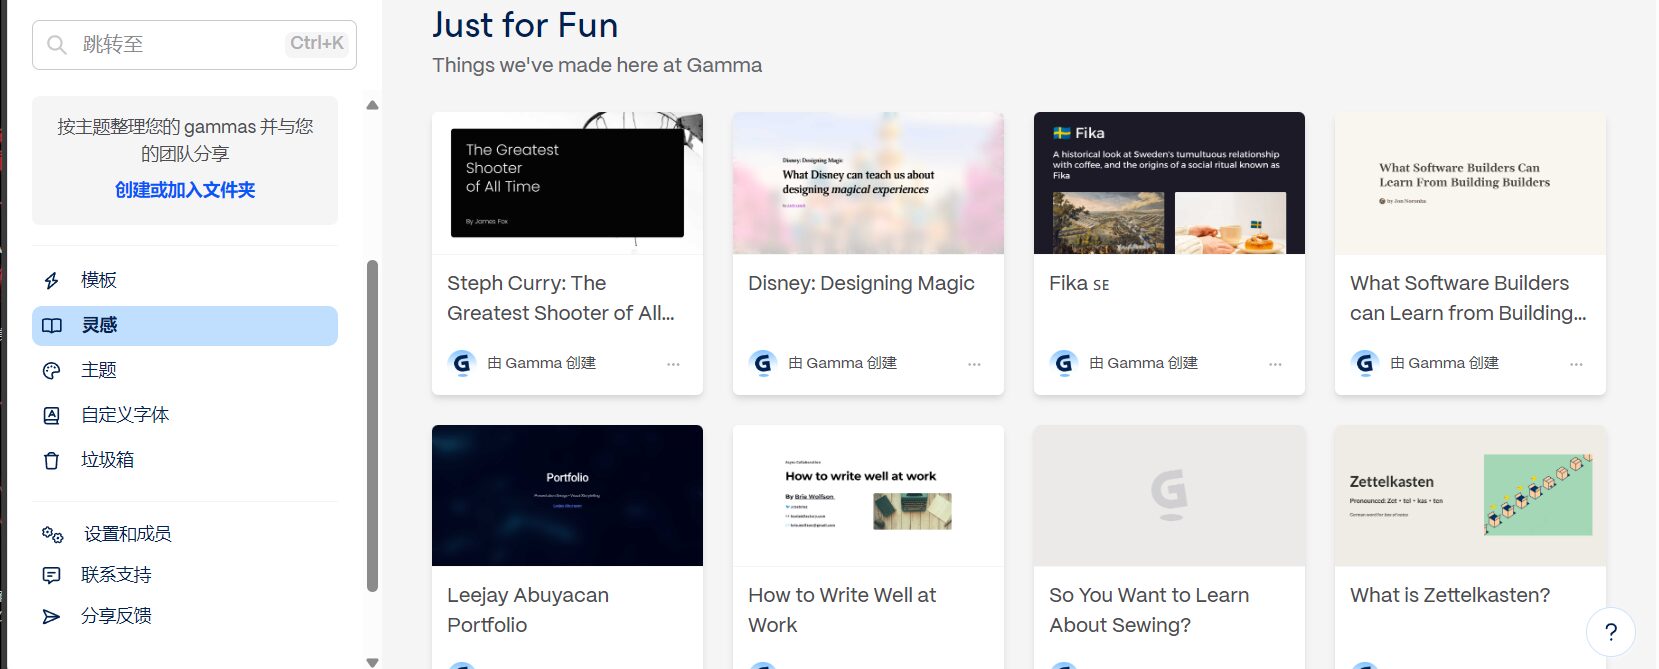Open the So You Want to Learn About Sewing thumbnail
1659x669 pixels.
(x=1169, y=496)
